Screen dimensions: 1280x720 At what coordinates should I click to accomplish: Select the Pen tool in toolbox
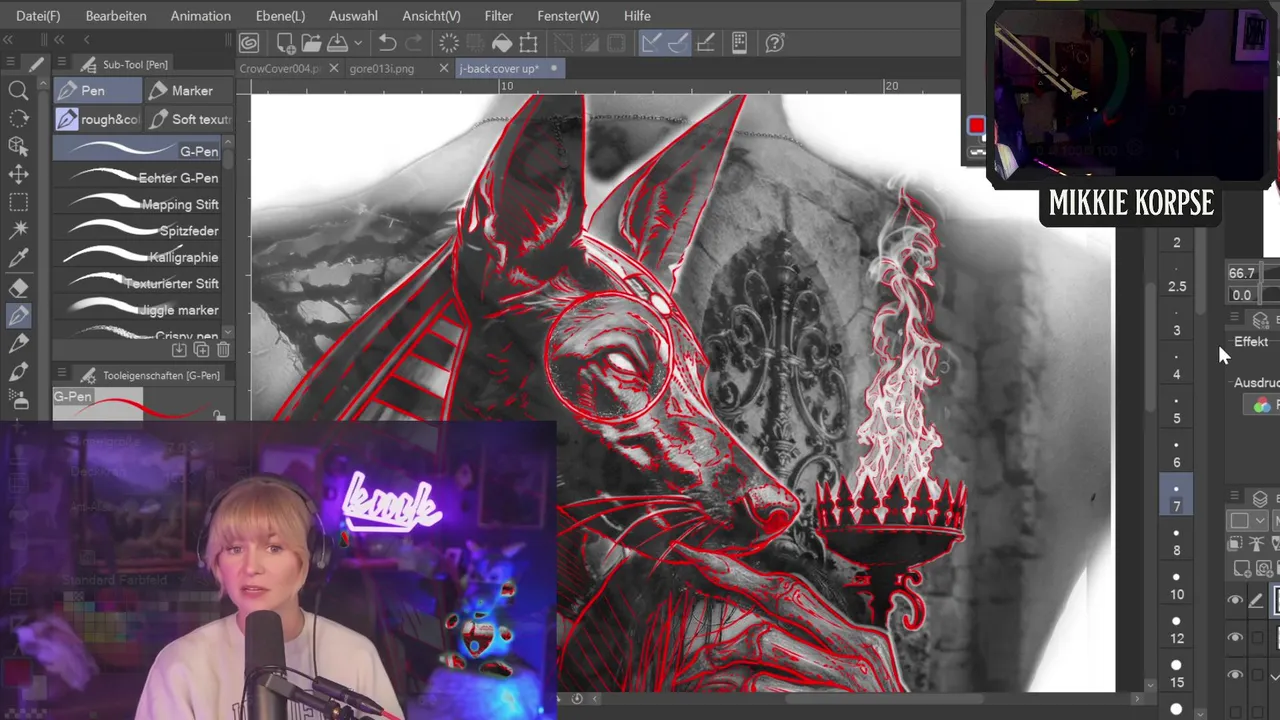18,315
